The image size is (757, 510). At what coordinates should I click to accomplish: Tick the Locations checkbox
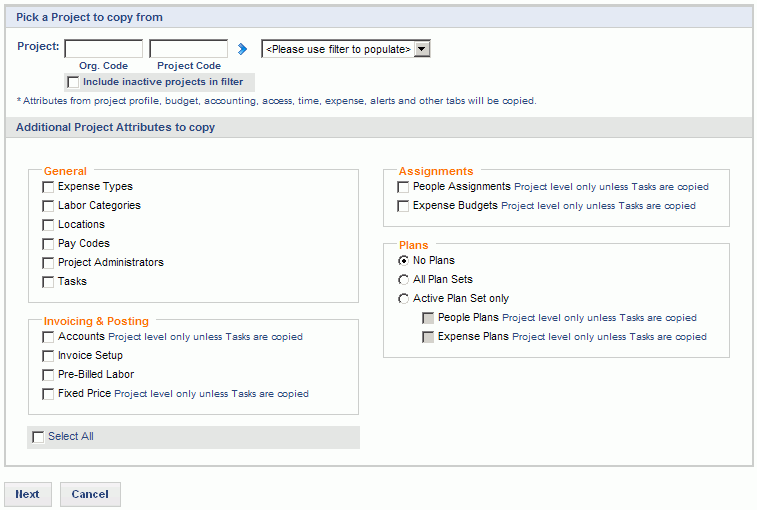[x=48, y=225]
